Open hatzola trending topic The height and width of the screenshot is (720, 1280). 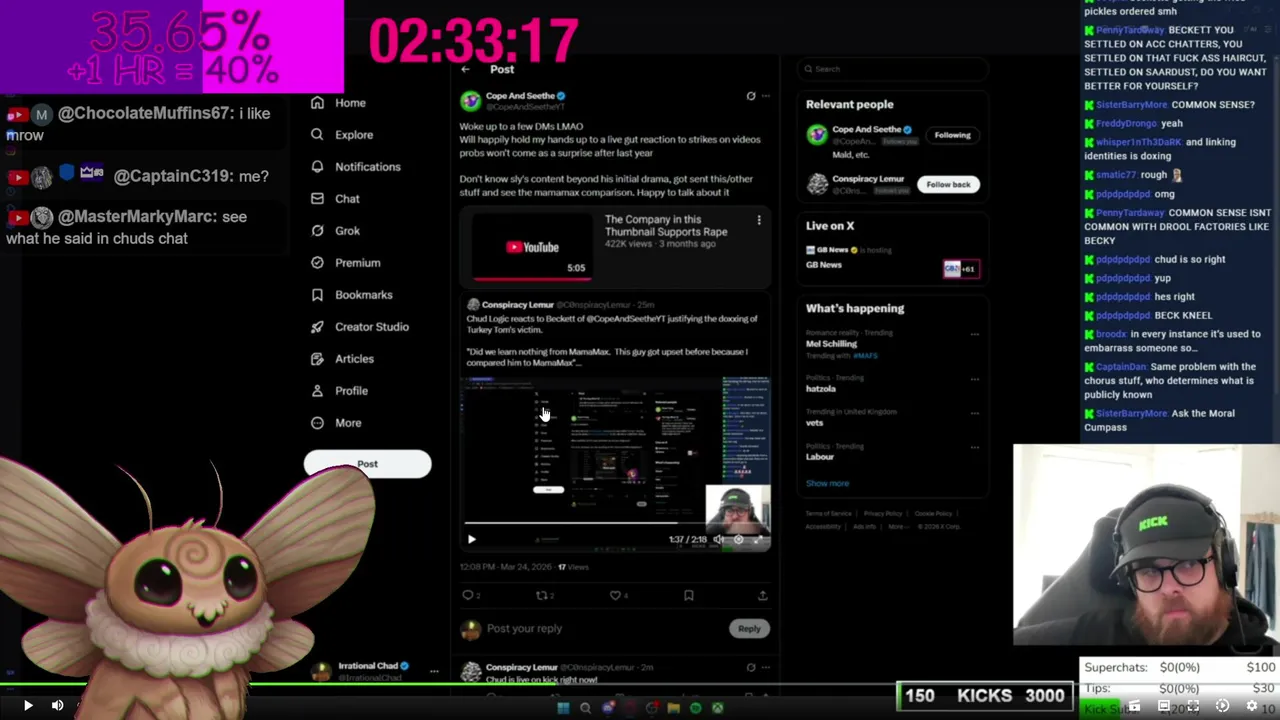[x=820, y=388]
